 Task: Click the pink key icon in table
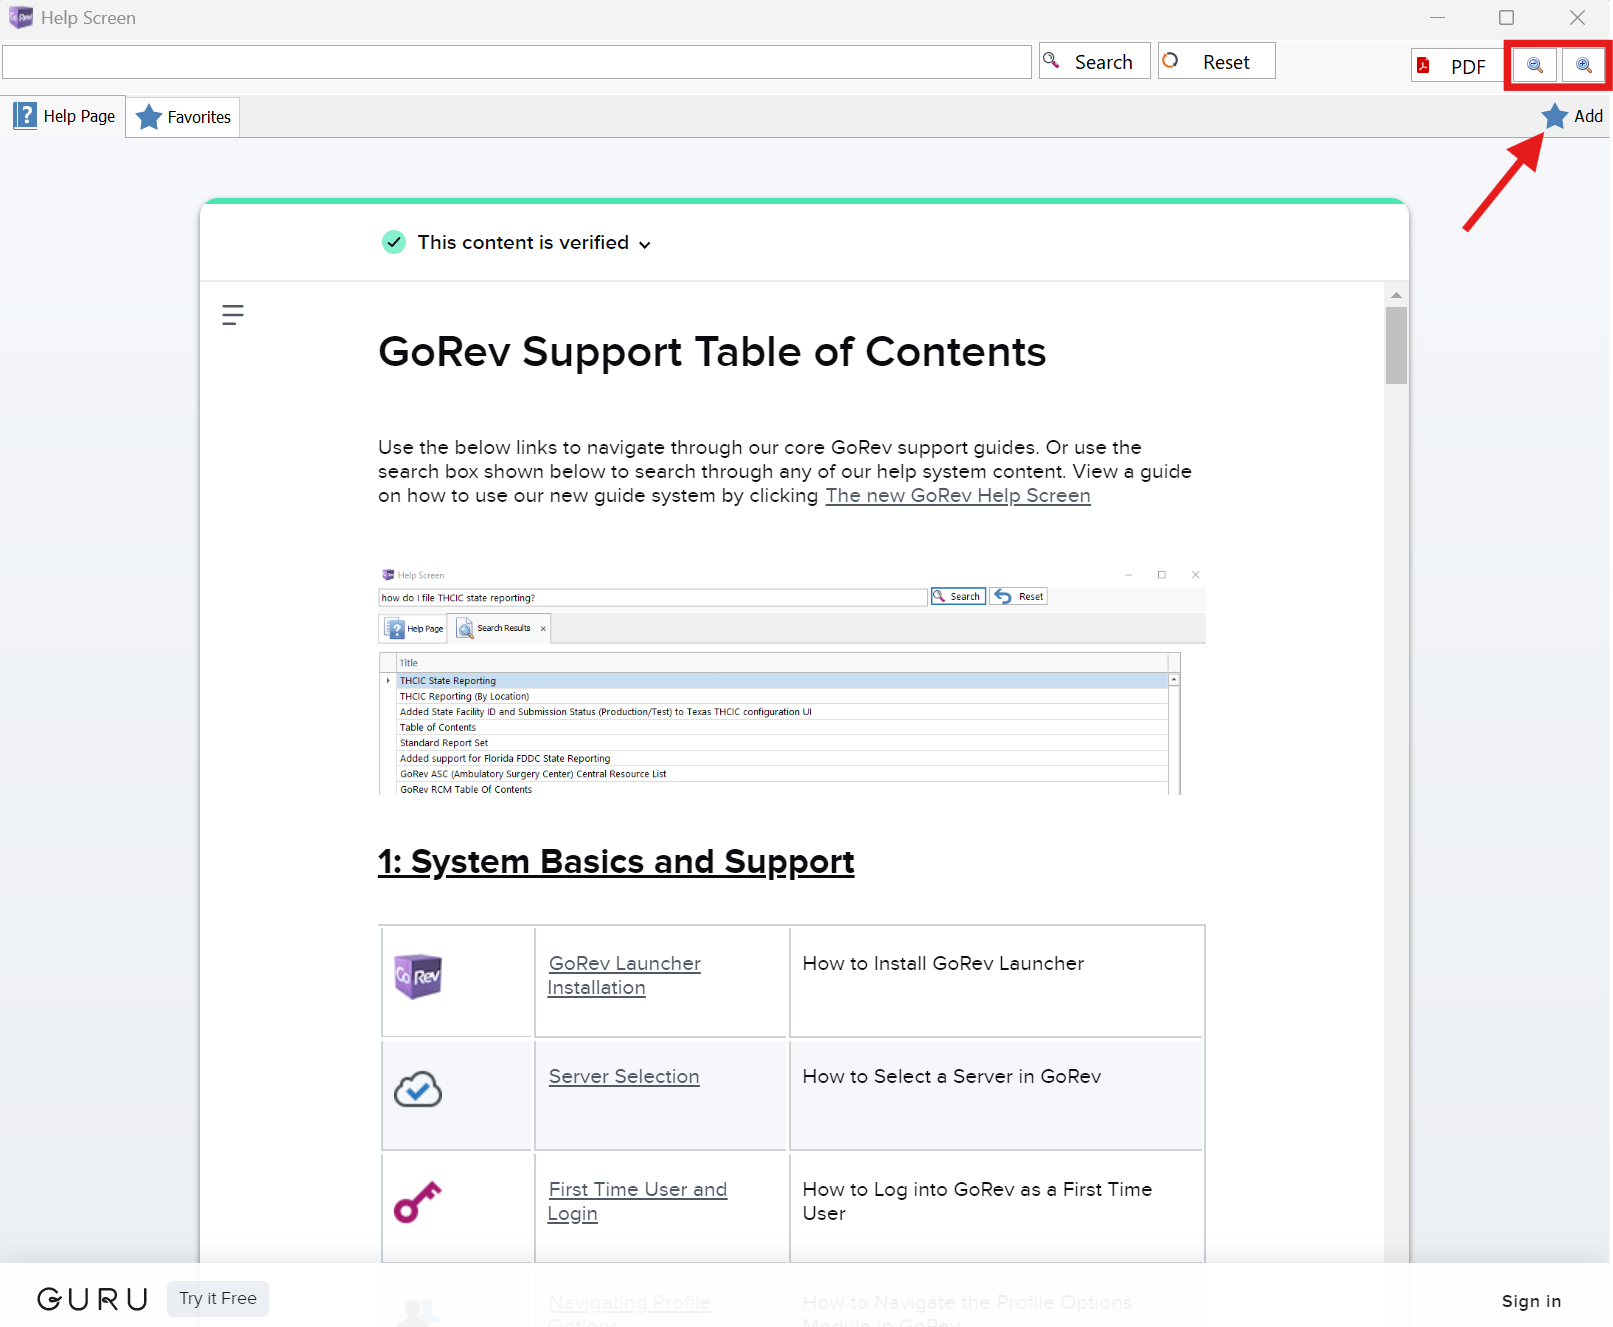point(418,1202)
